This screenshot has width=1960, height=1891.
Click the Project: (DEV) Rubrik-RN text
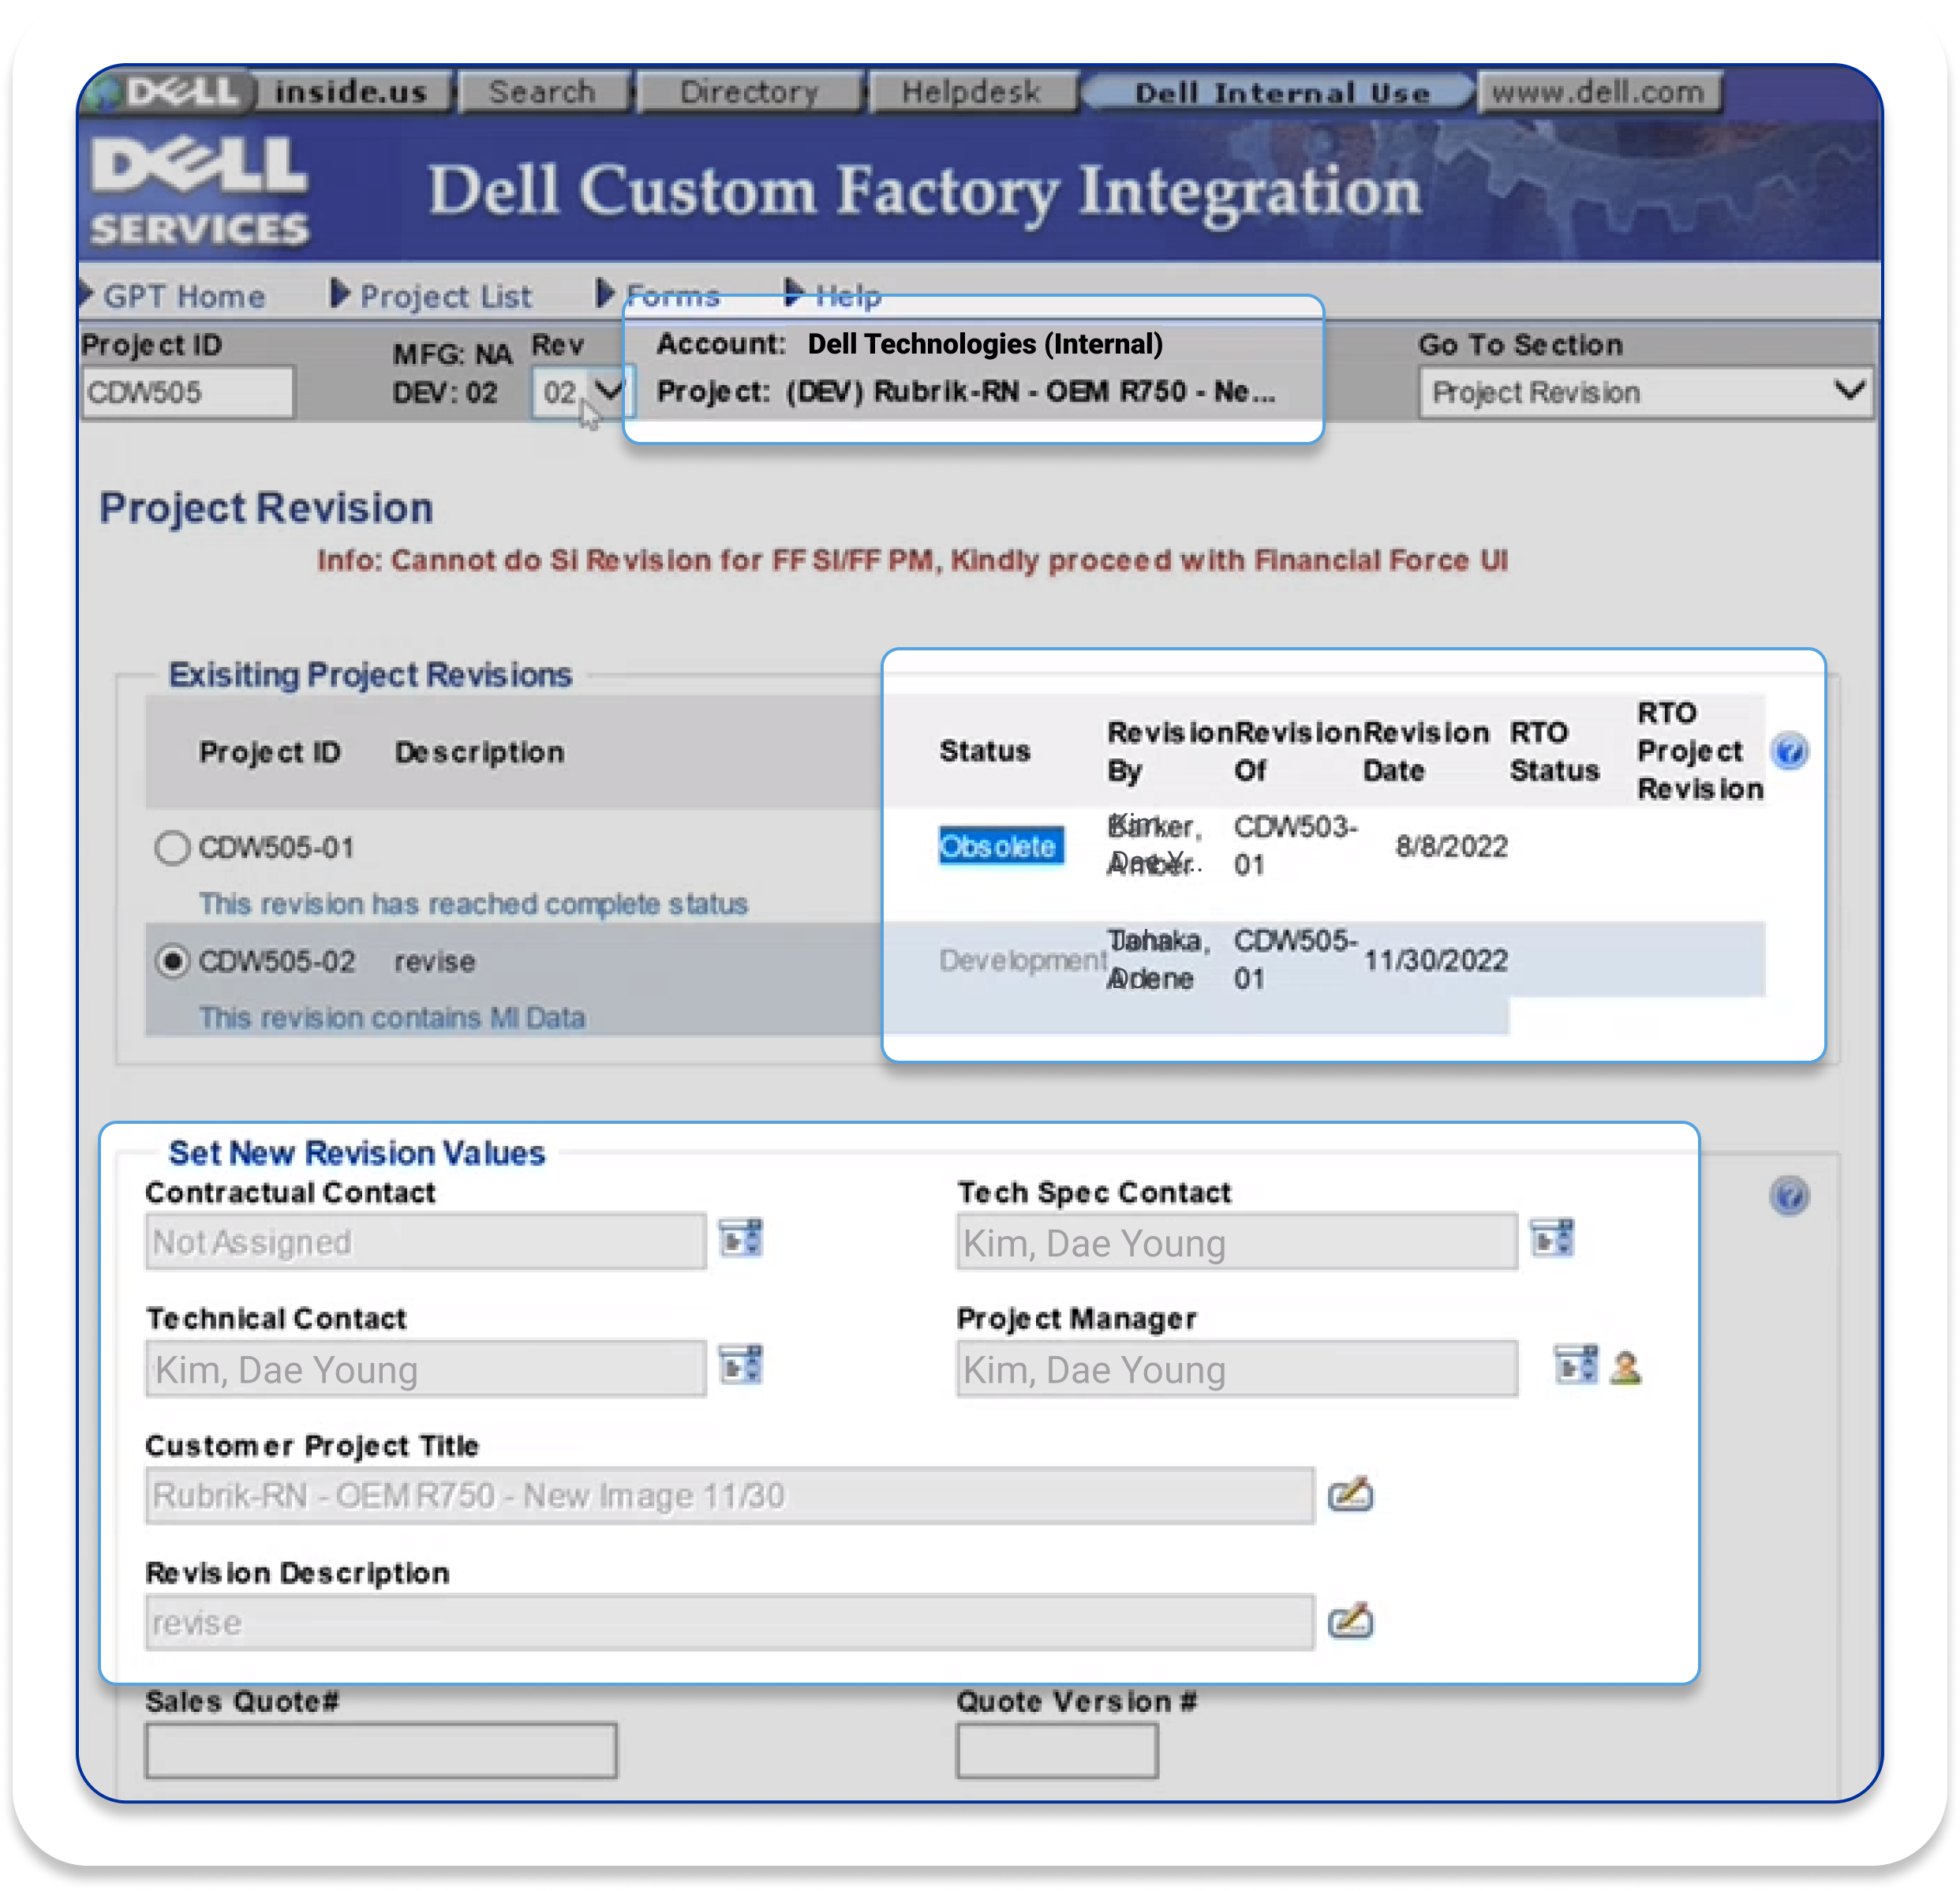pos(966,391)
